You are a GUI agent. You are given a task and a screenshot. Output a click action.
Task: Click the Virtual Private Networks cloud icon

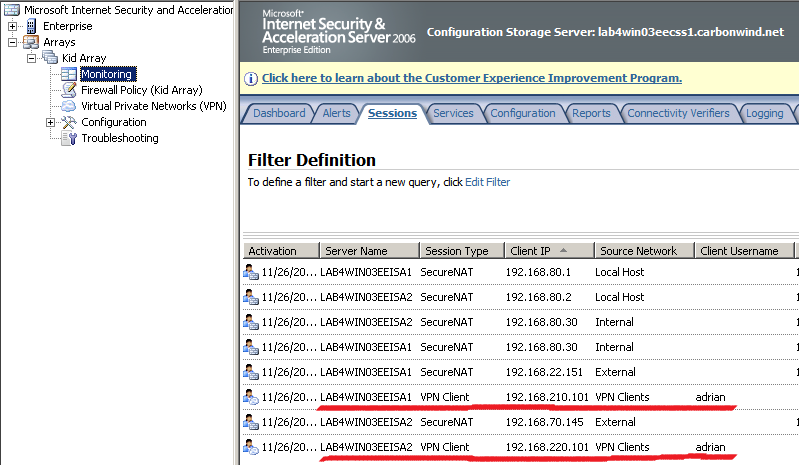(69, 106)
